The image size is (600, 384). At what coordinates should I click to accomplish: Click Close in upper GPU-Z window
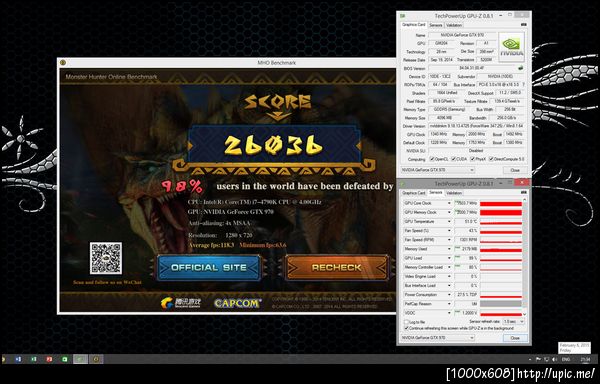515,170
